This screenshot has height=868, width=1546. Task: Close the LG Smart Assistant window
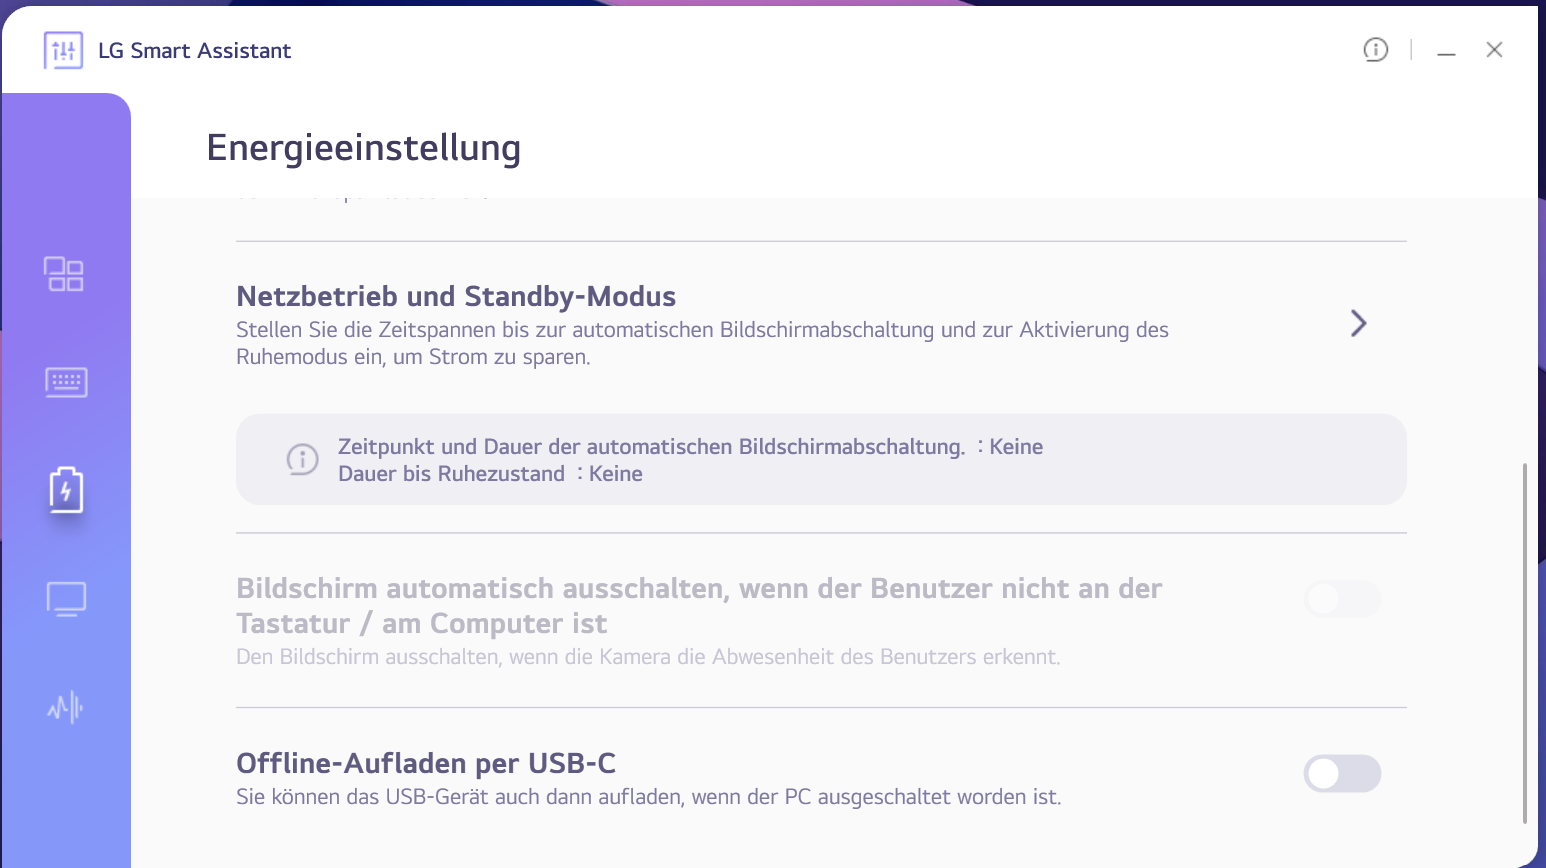[x=1494, y=50]
